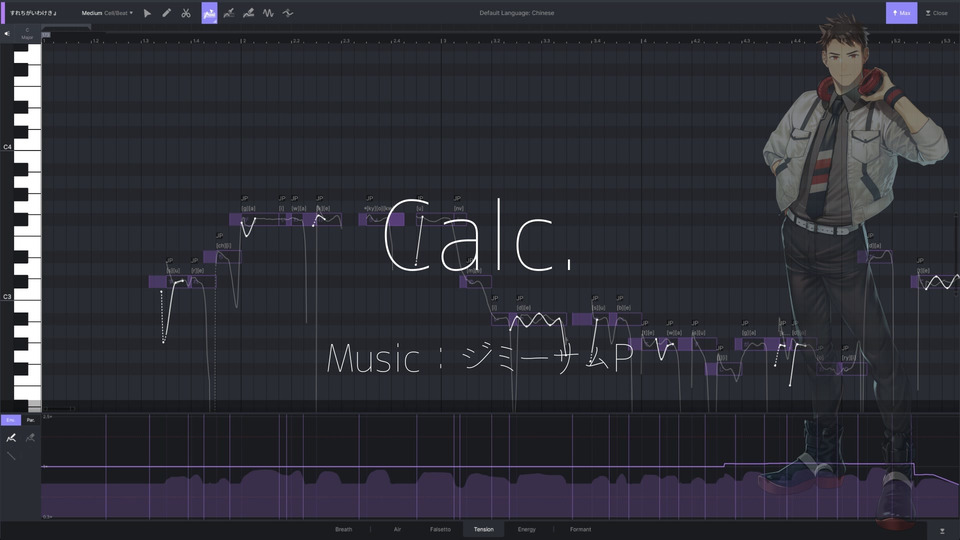The image size is (960, 540).
Task: Click the horizontal zoom slider below the piano
Action: click(58, 408)
